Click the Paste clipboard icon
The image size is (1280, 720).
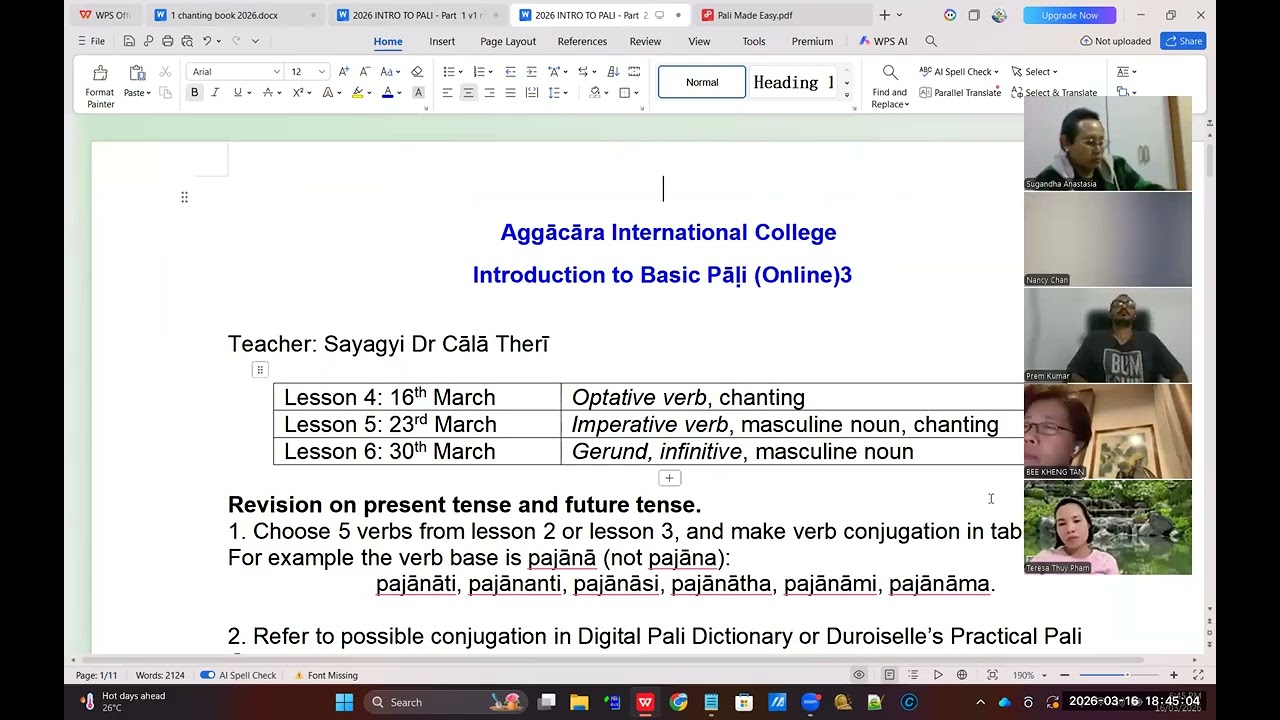click(137, 73)
